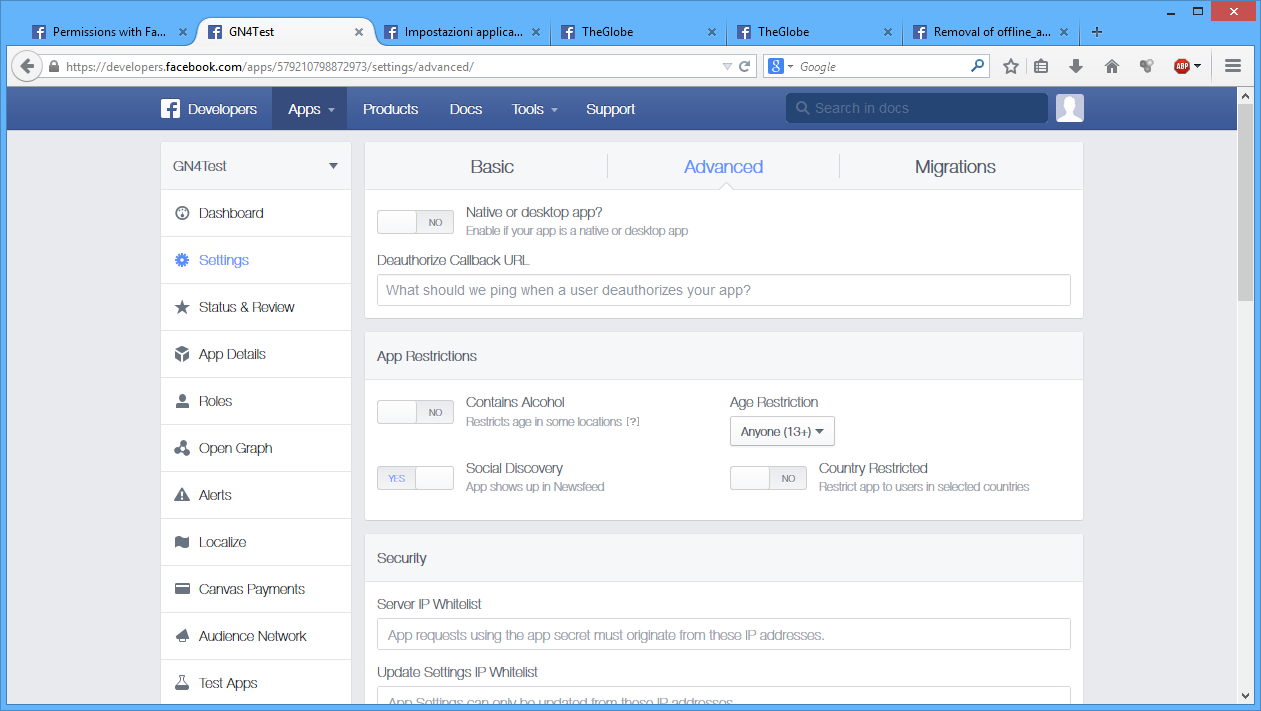1261x711 pixels.
Task: Click the Facebook logo in Developers header
Action: tap(170, 109)
